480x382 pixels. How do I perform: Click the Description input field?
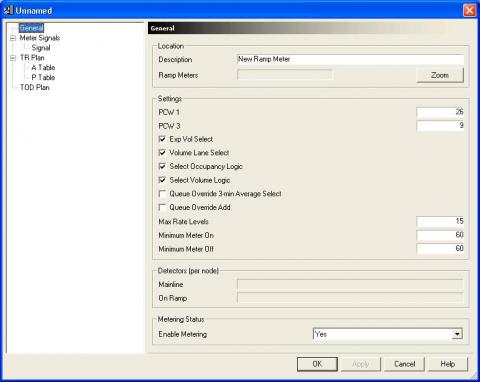(x=350, y=59)
